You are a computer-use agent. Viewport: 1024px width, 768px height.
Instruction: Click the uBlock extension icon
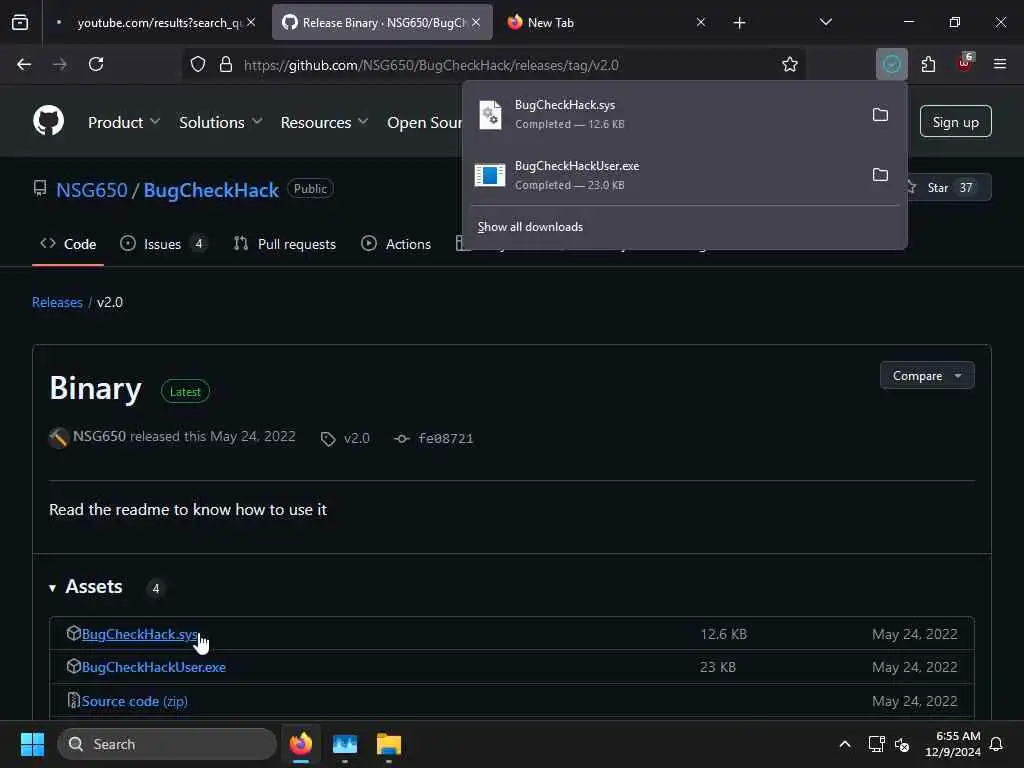point(965,63)
